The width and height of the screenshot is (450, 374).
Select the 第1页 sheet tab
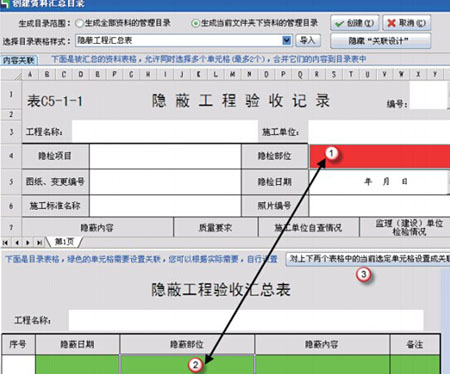(64, 242)
